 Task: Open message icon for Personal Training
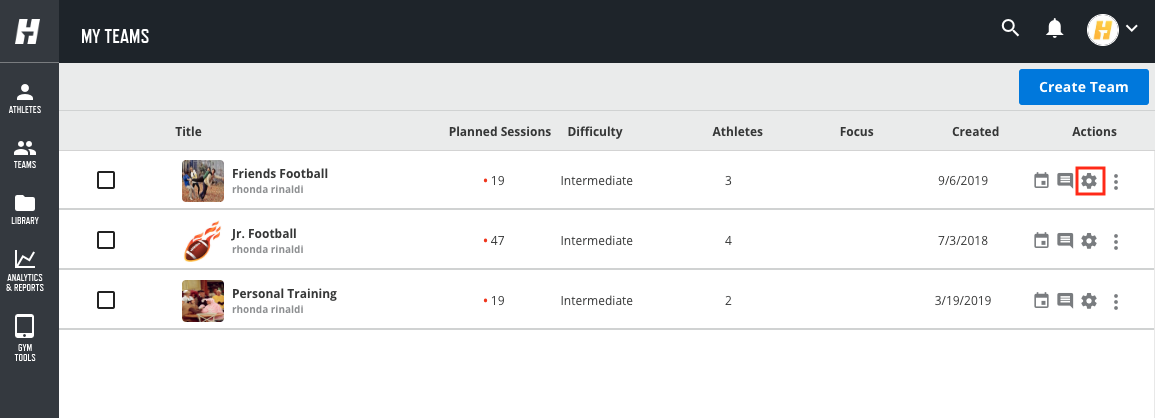click(1065, 301)
